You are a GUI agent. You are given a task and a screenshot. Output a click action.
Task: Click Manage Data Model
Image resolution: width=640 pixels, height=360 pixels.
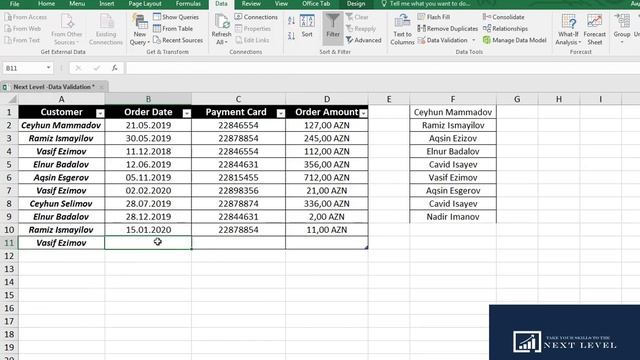[x=515, y=40]
